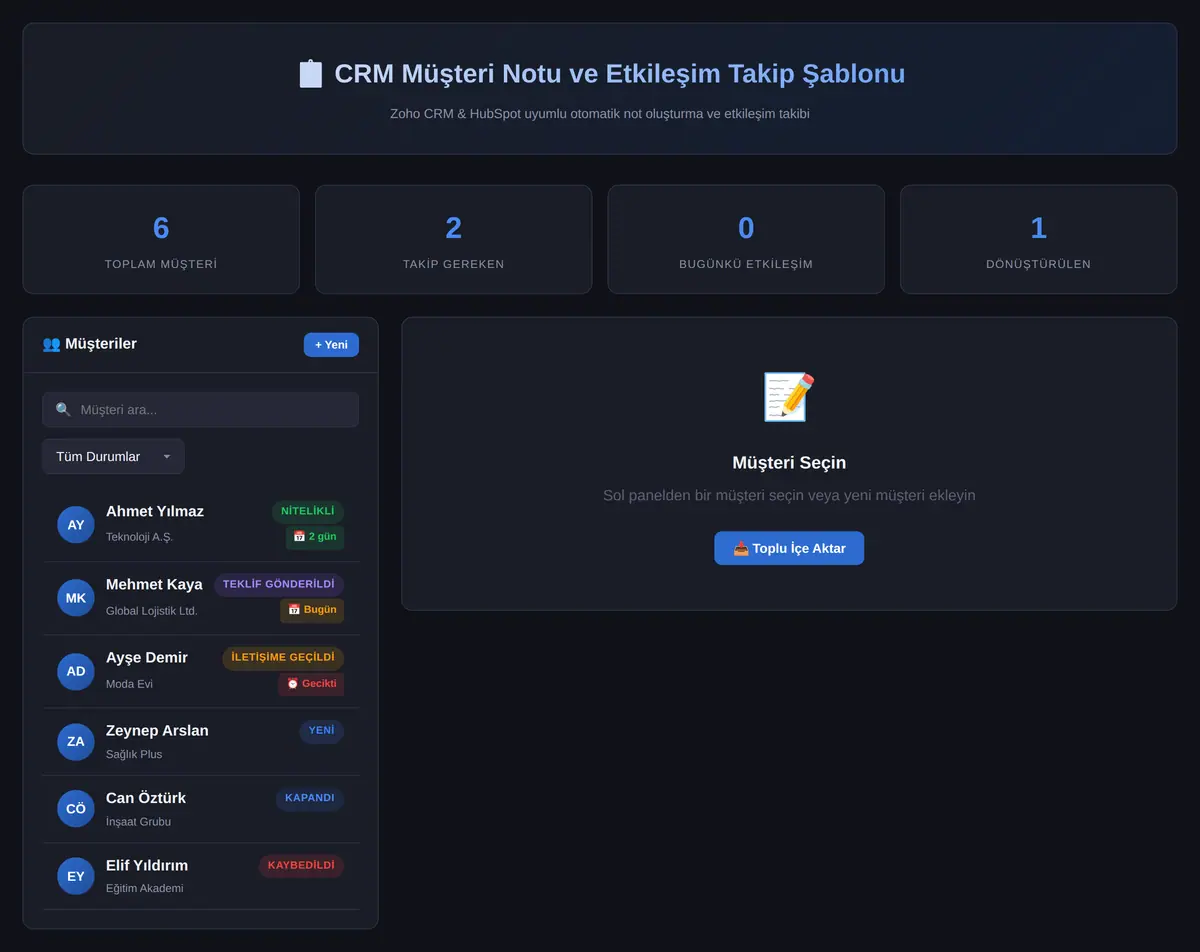Click the Toplu İçe Aktar button

click(x=789, y=548)
